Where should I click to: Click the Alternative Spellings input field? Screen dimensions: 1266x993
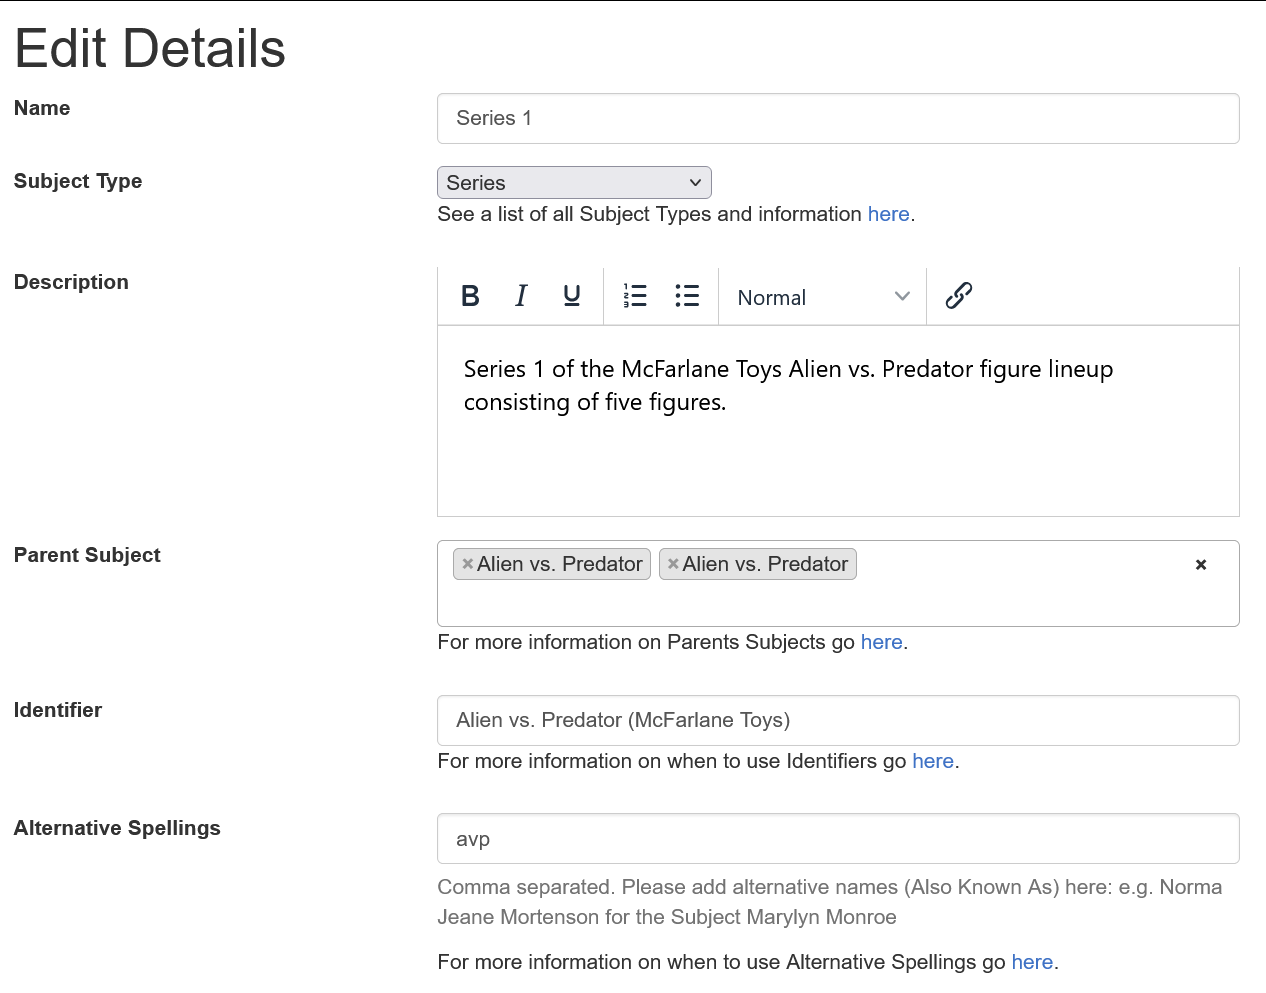click(838, 839)
